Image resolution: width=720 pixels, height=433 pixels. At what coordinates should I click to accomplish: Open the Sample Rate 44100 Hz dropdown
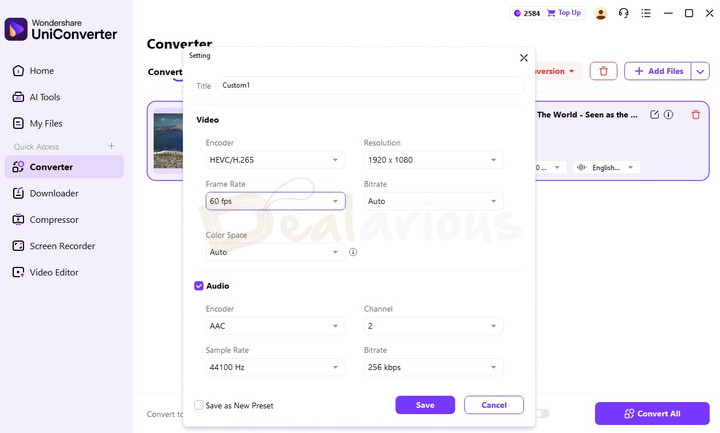[275, 367]
